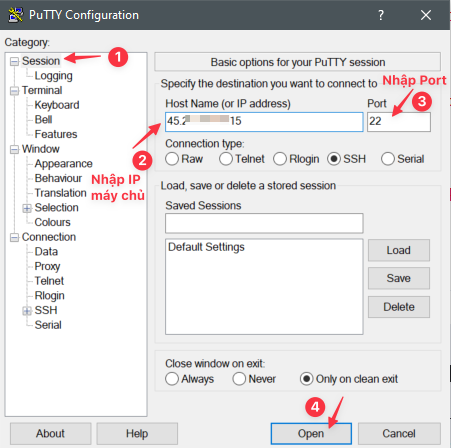Open the Translation category
Viewport: 451px width, 448px height.
(61, 193)
